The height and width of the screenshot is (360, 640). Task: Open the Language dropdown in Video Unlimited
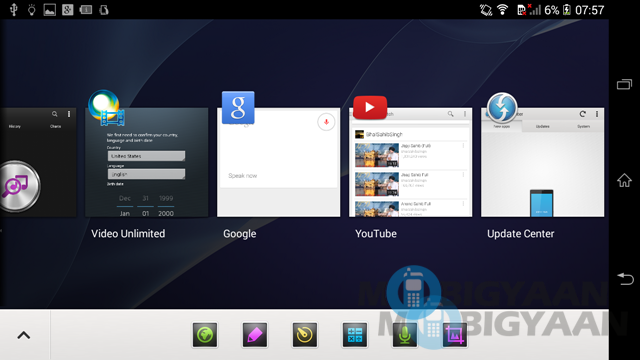(x=146, y=174)
